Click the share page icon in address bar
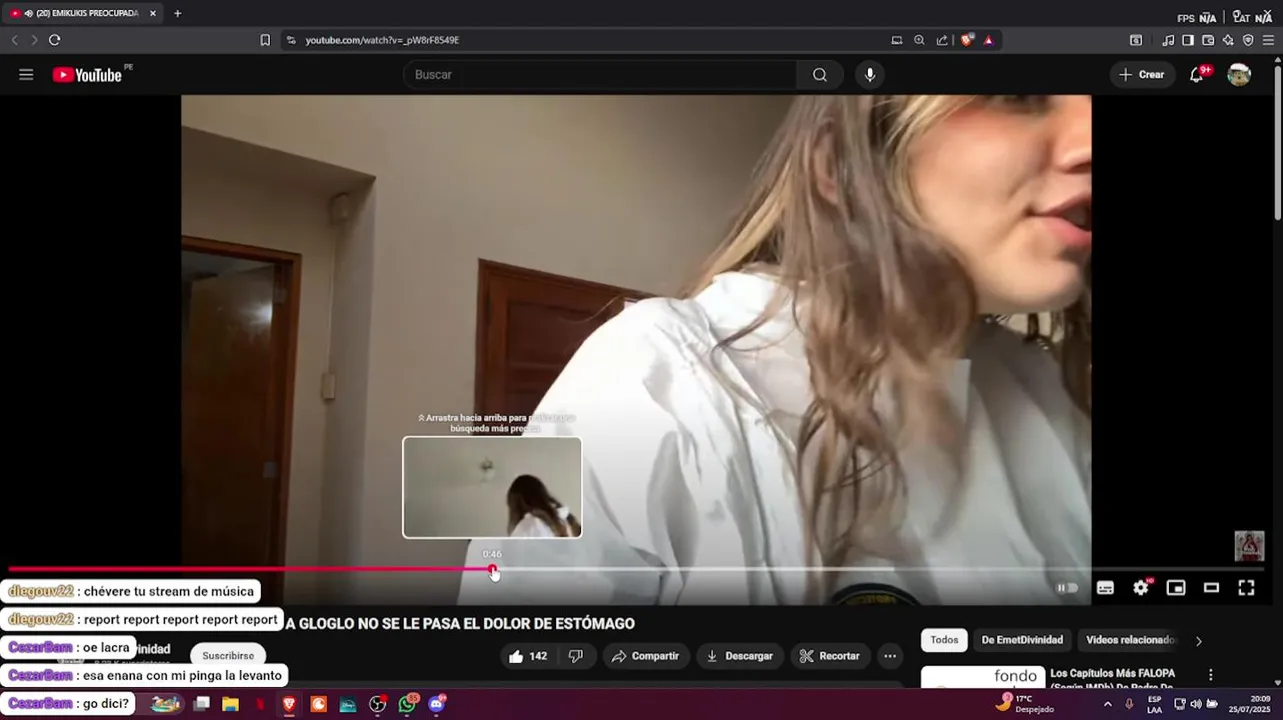Screen dimensions: 1283x720 pos(942,40)
